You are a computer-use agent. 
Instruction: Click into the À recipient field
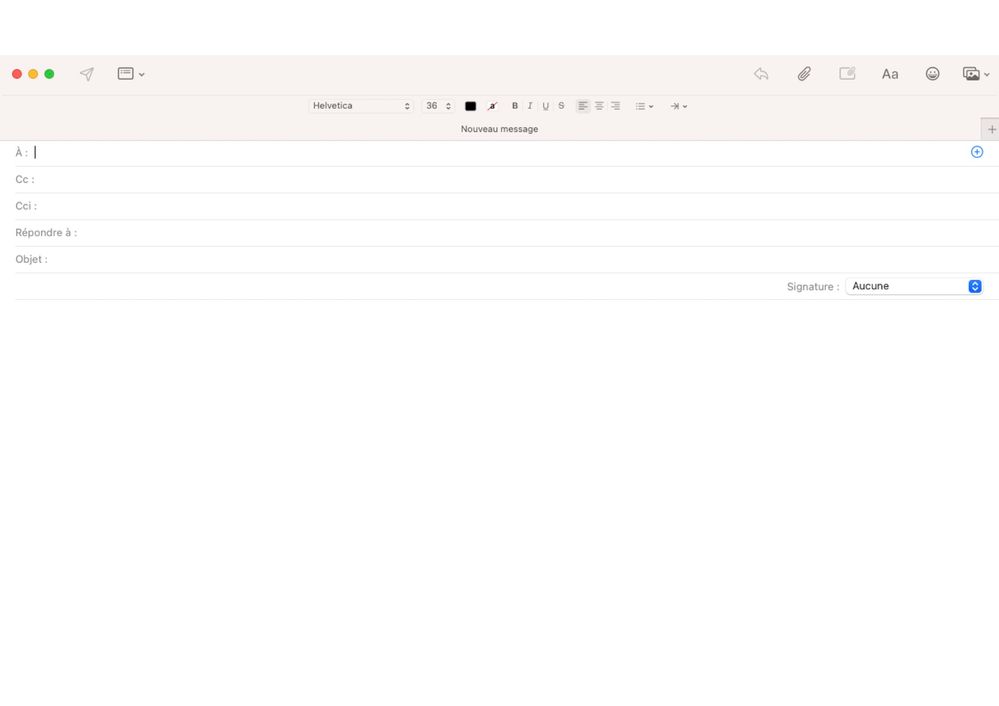point(500,152)
